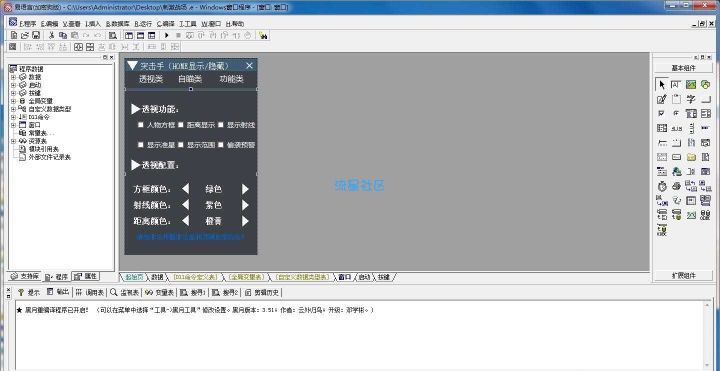Expand the 自定义数据类型 tree node

point(13,109)
